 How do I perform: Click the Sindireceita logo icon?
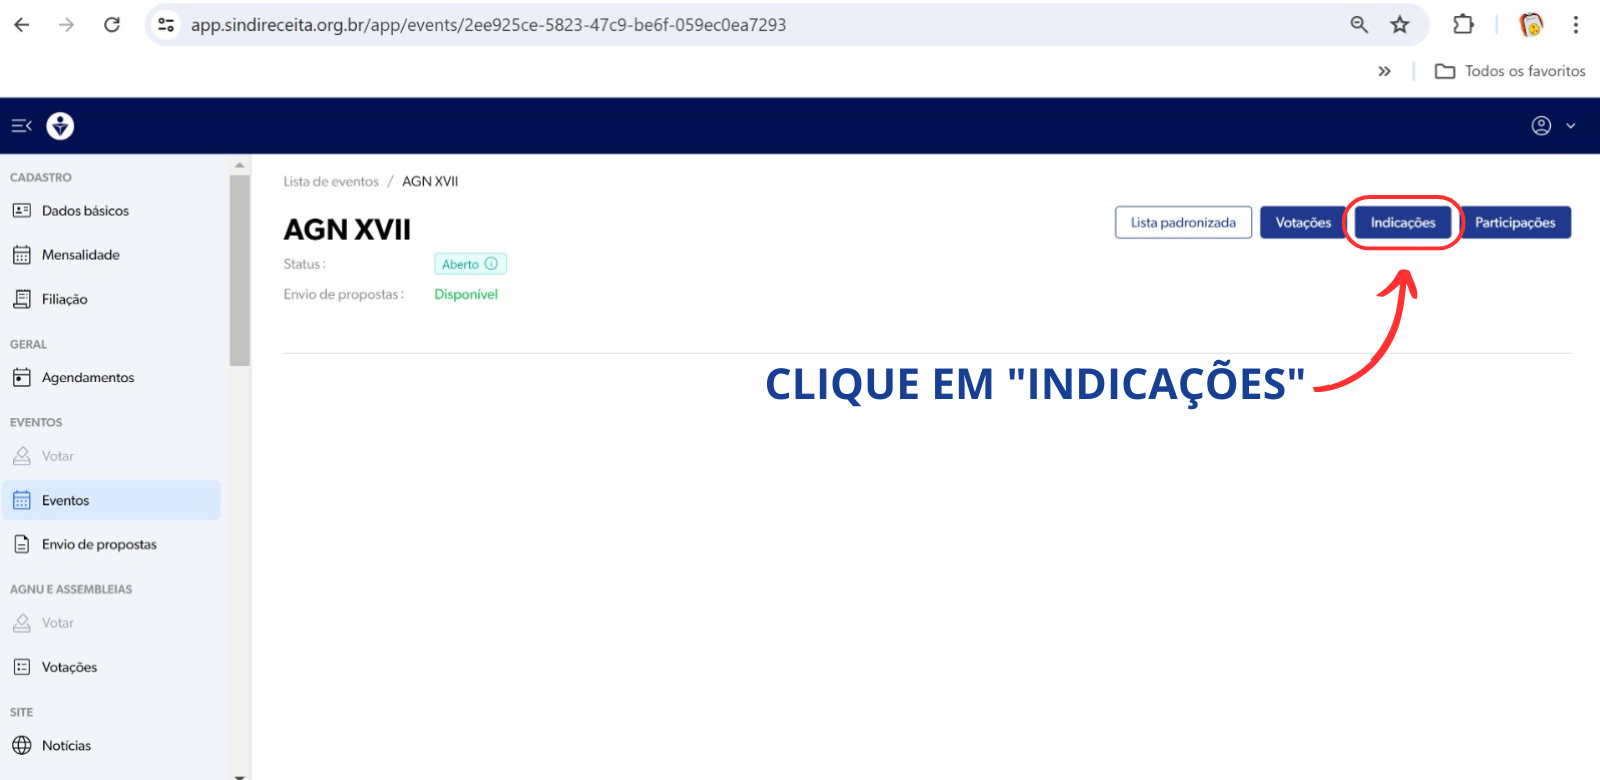tap(60, 126)
